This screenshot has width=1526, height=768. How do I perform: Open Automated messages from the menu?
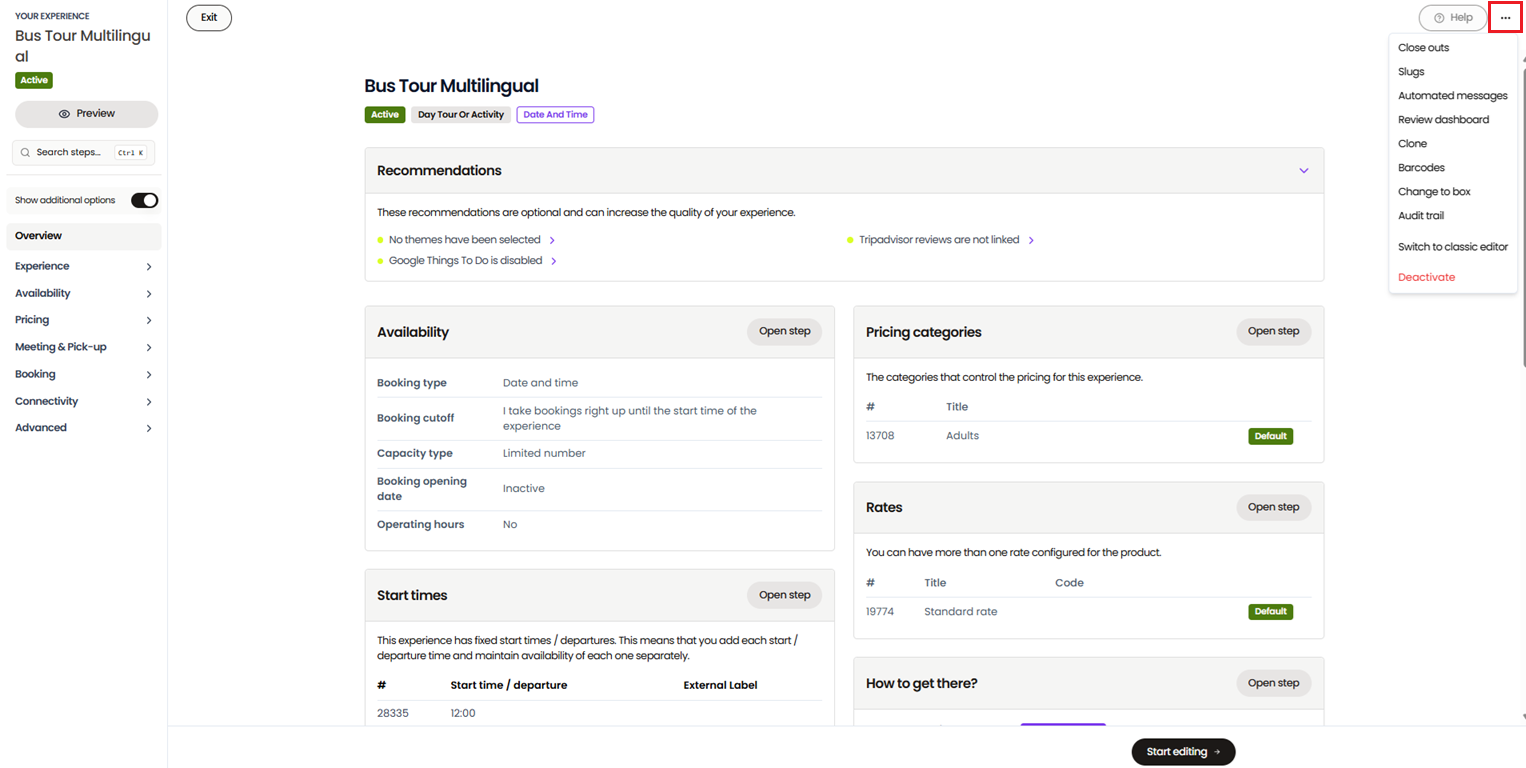tap(1453, 96)
